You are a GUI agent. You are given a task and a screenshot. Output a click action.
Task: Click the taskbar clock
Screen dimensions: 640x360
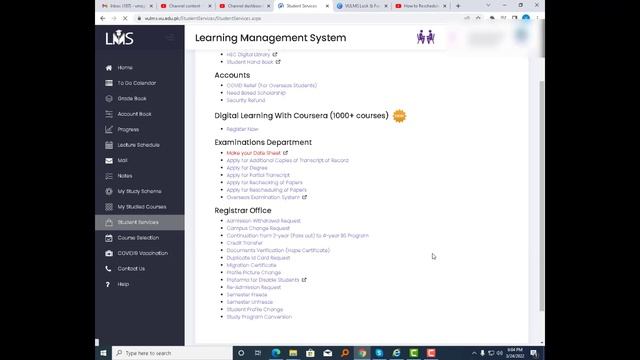coord(515,353)
